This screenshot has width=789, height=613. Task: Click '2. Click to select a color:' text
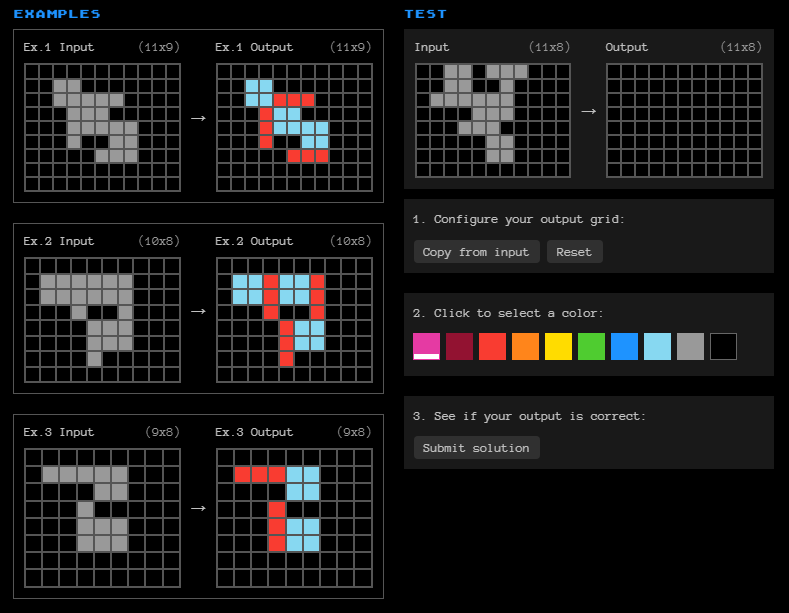point(508,313)
